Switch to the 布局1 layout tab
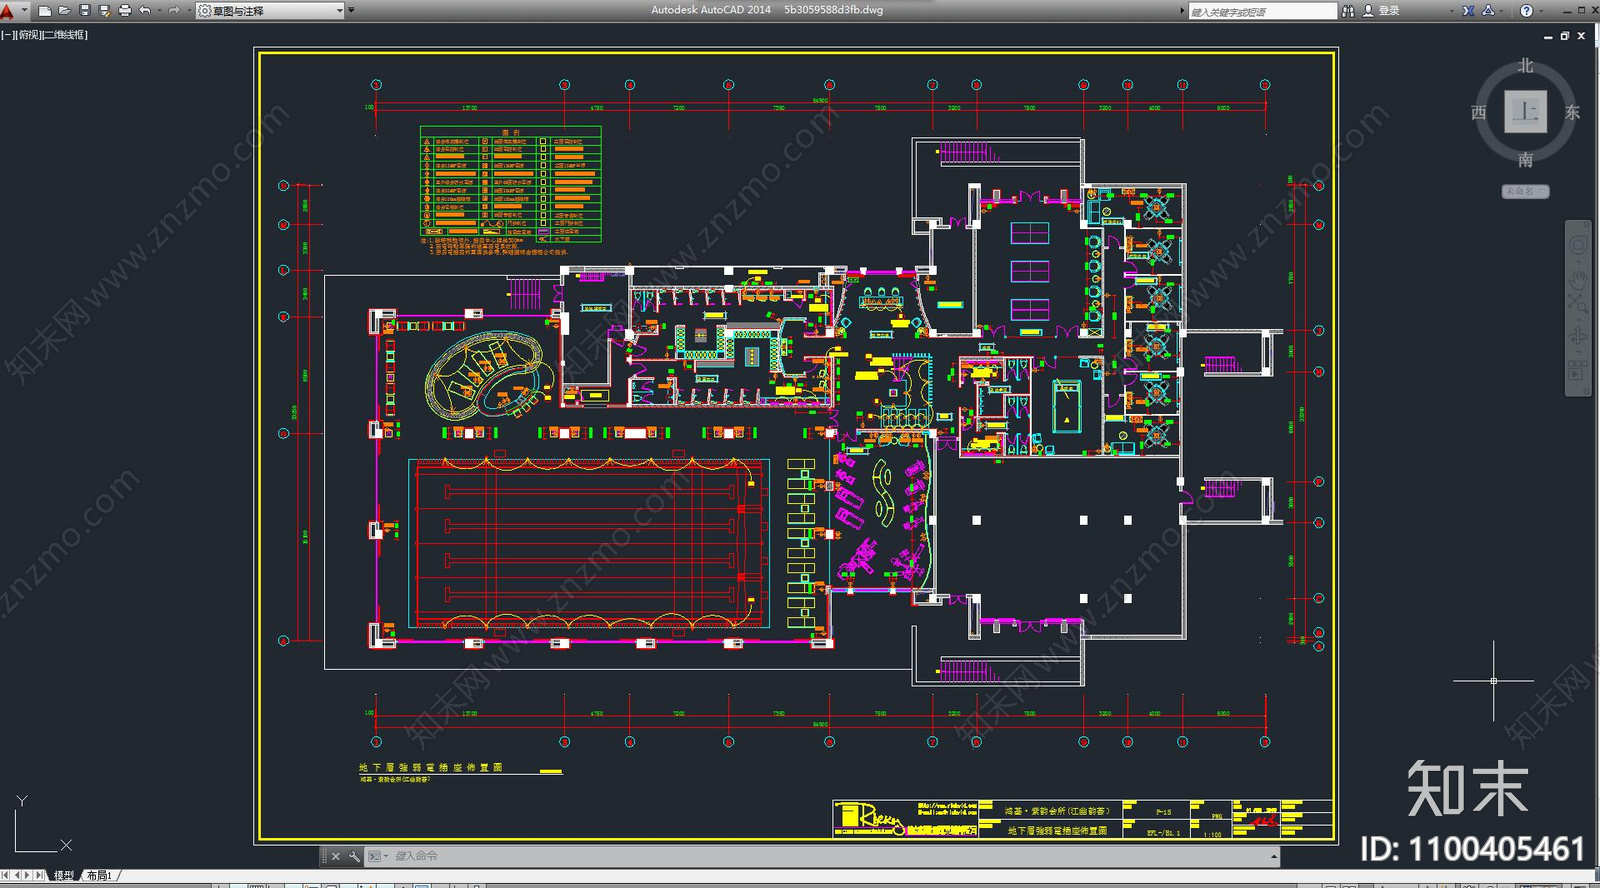The width and height of the screenshot is (1600, 888). coord(99,875)
